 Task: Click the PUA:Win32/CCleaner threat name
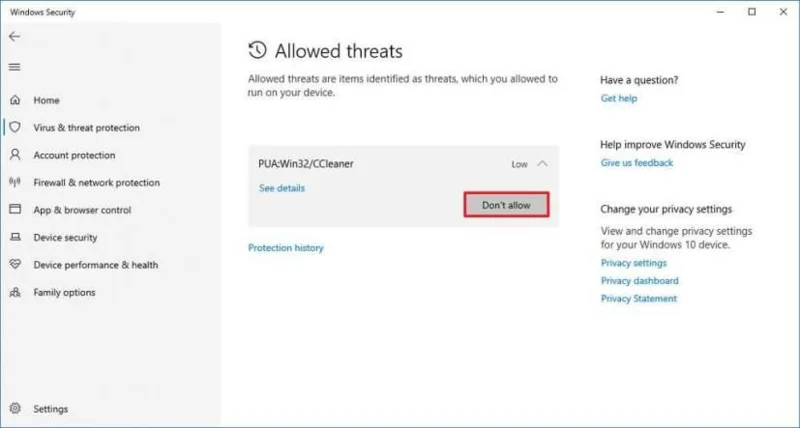[x=306, y=164]
